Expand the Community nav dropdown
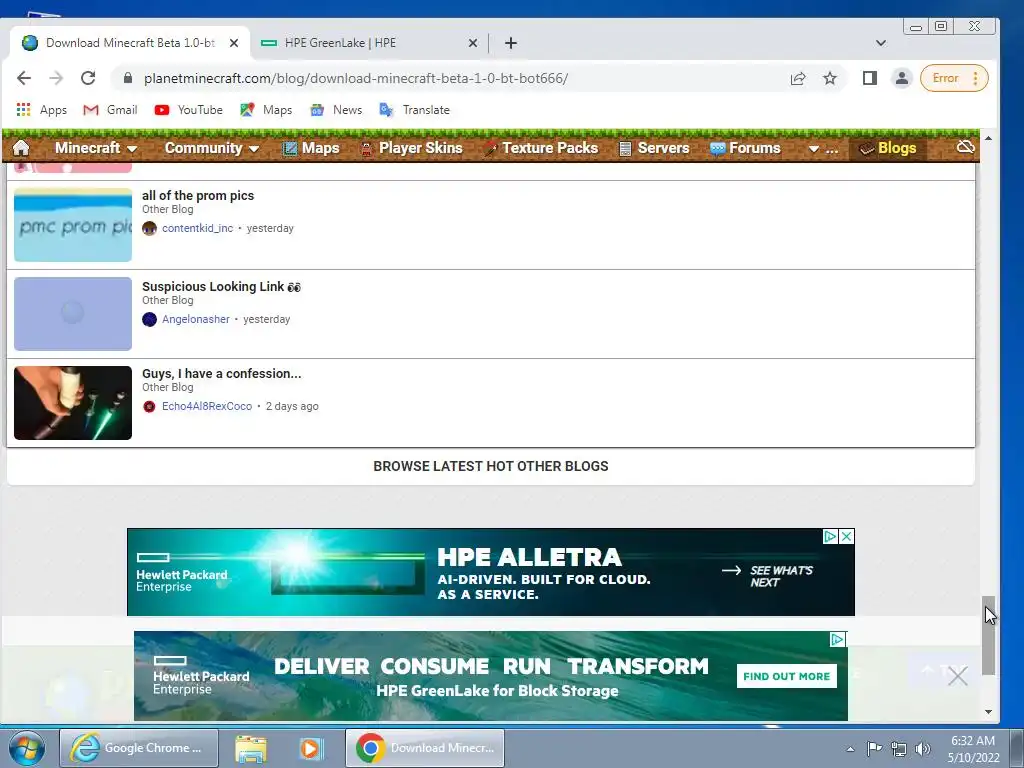 click(212, 148)
